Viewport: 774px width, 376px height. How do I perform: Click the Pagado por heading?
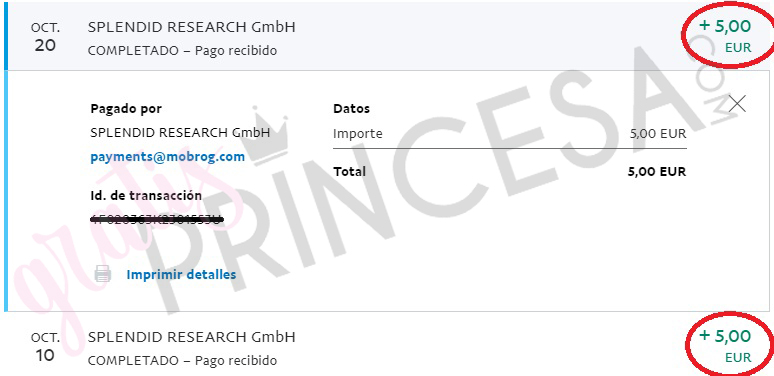tap(126, 109)
